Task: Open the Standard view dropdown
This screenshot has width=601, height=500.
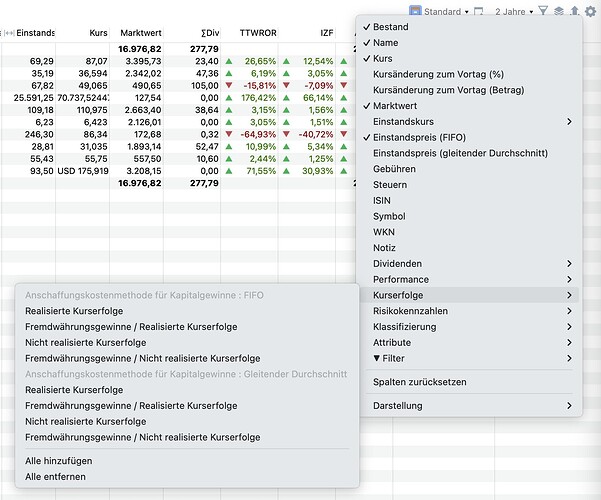Action: (446, 12)
